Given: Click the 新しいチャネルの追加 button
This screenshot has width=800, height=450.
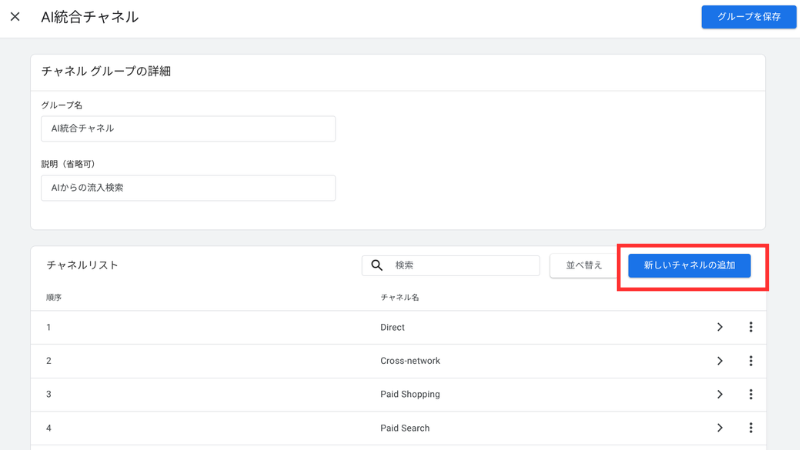Looking at the screenshot, I should pyautogui.click(x=689, y=265).
